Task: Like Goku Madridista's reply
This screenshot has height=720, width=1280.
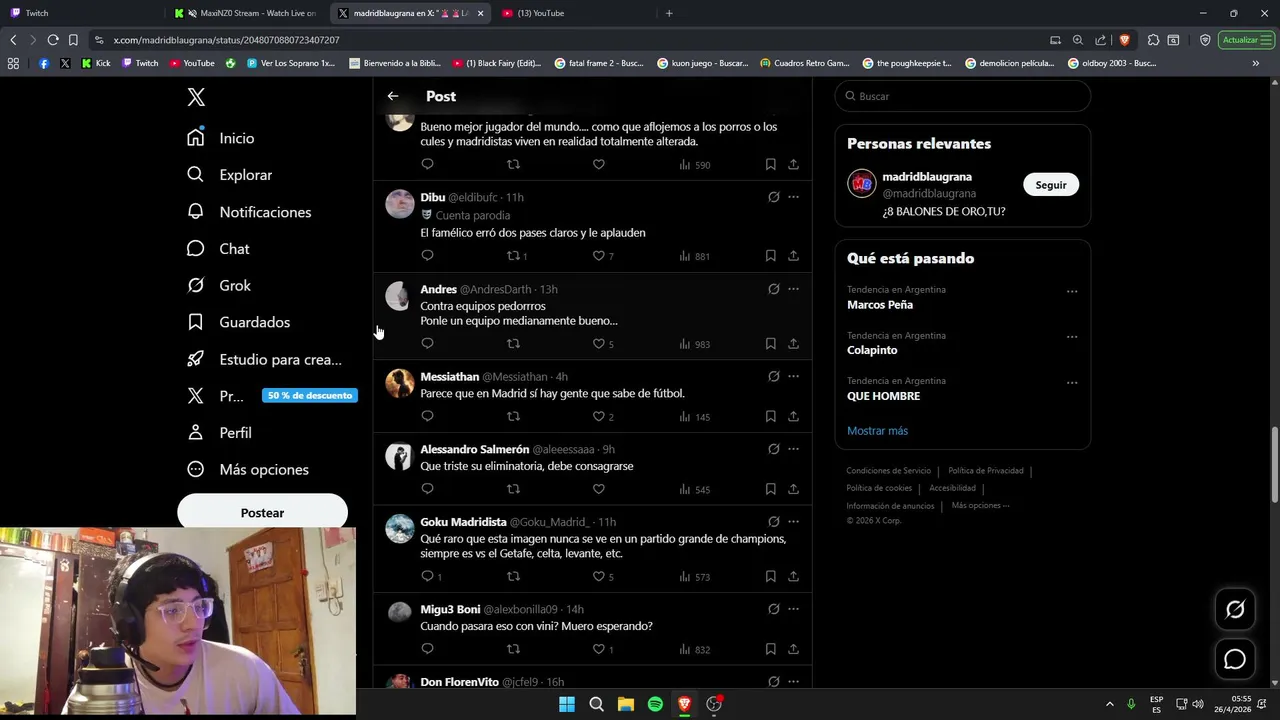Action: point(598,576)
